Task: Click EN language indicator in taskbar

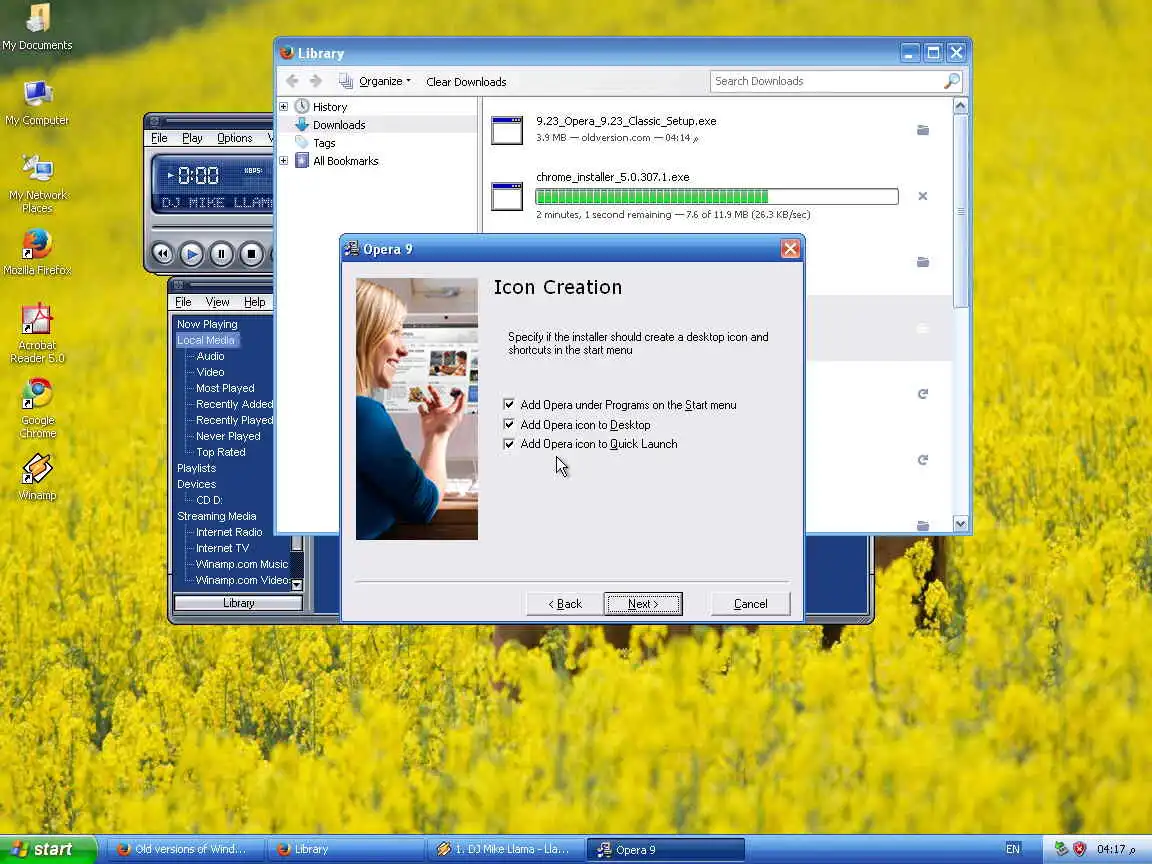Action: 1012,849
